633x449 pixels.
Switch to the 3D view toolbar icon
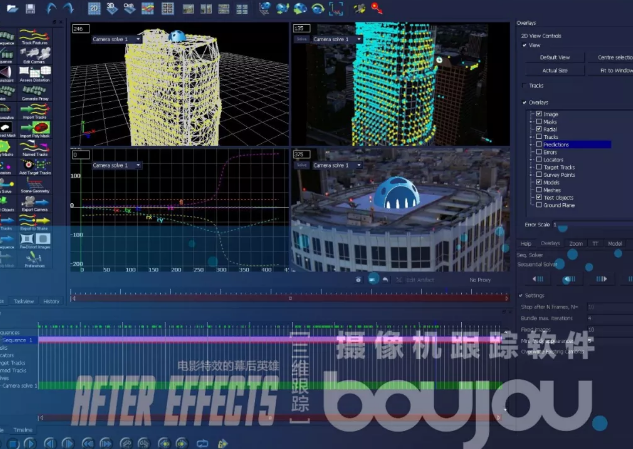111,8
